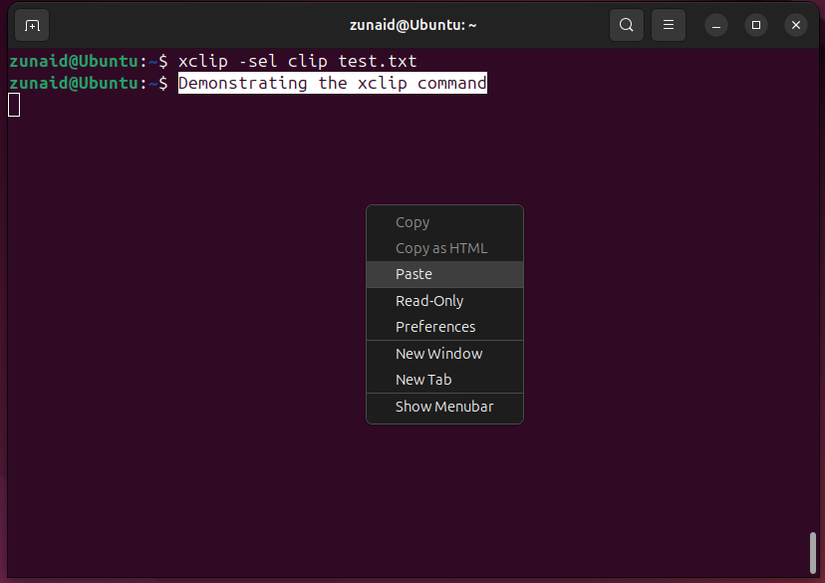Screen dimensions: 825x583
Task: Paste clipboard contents via the context menu
Action: [413, 273]
